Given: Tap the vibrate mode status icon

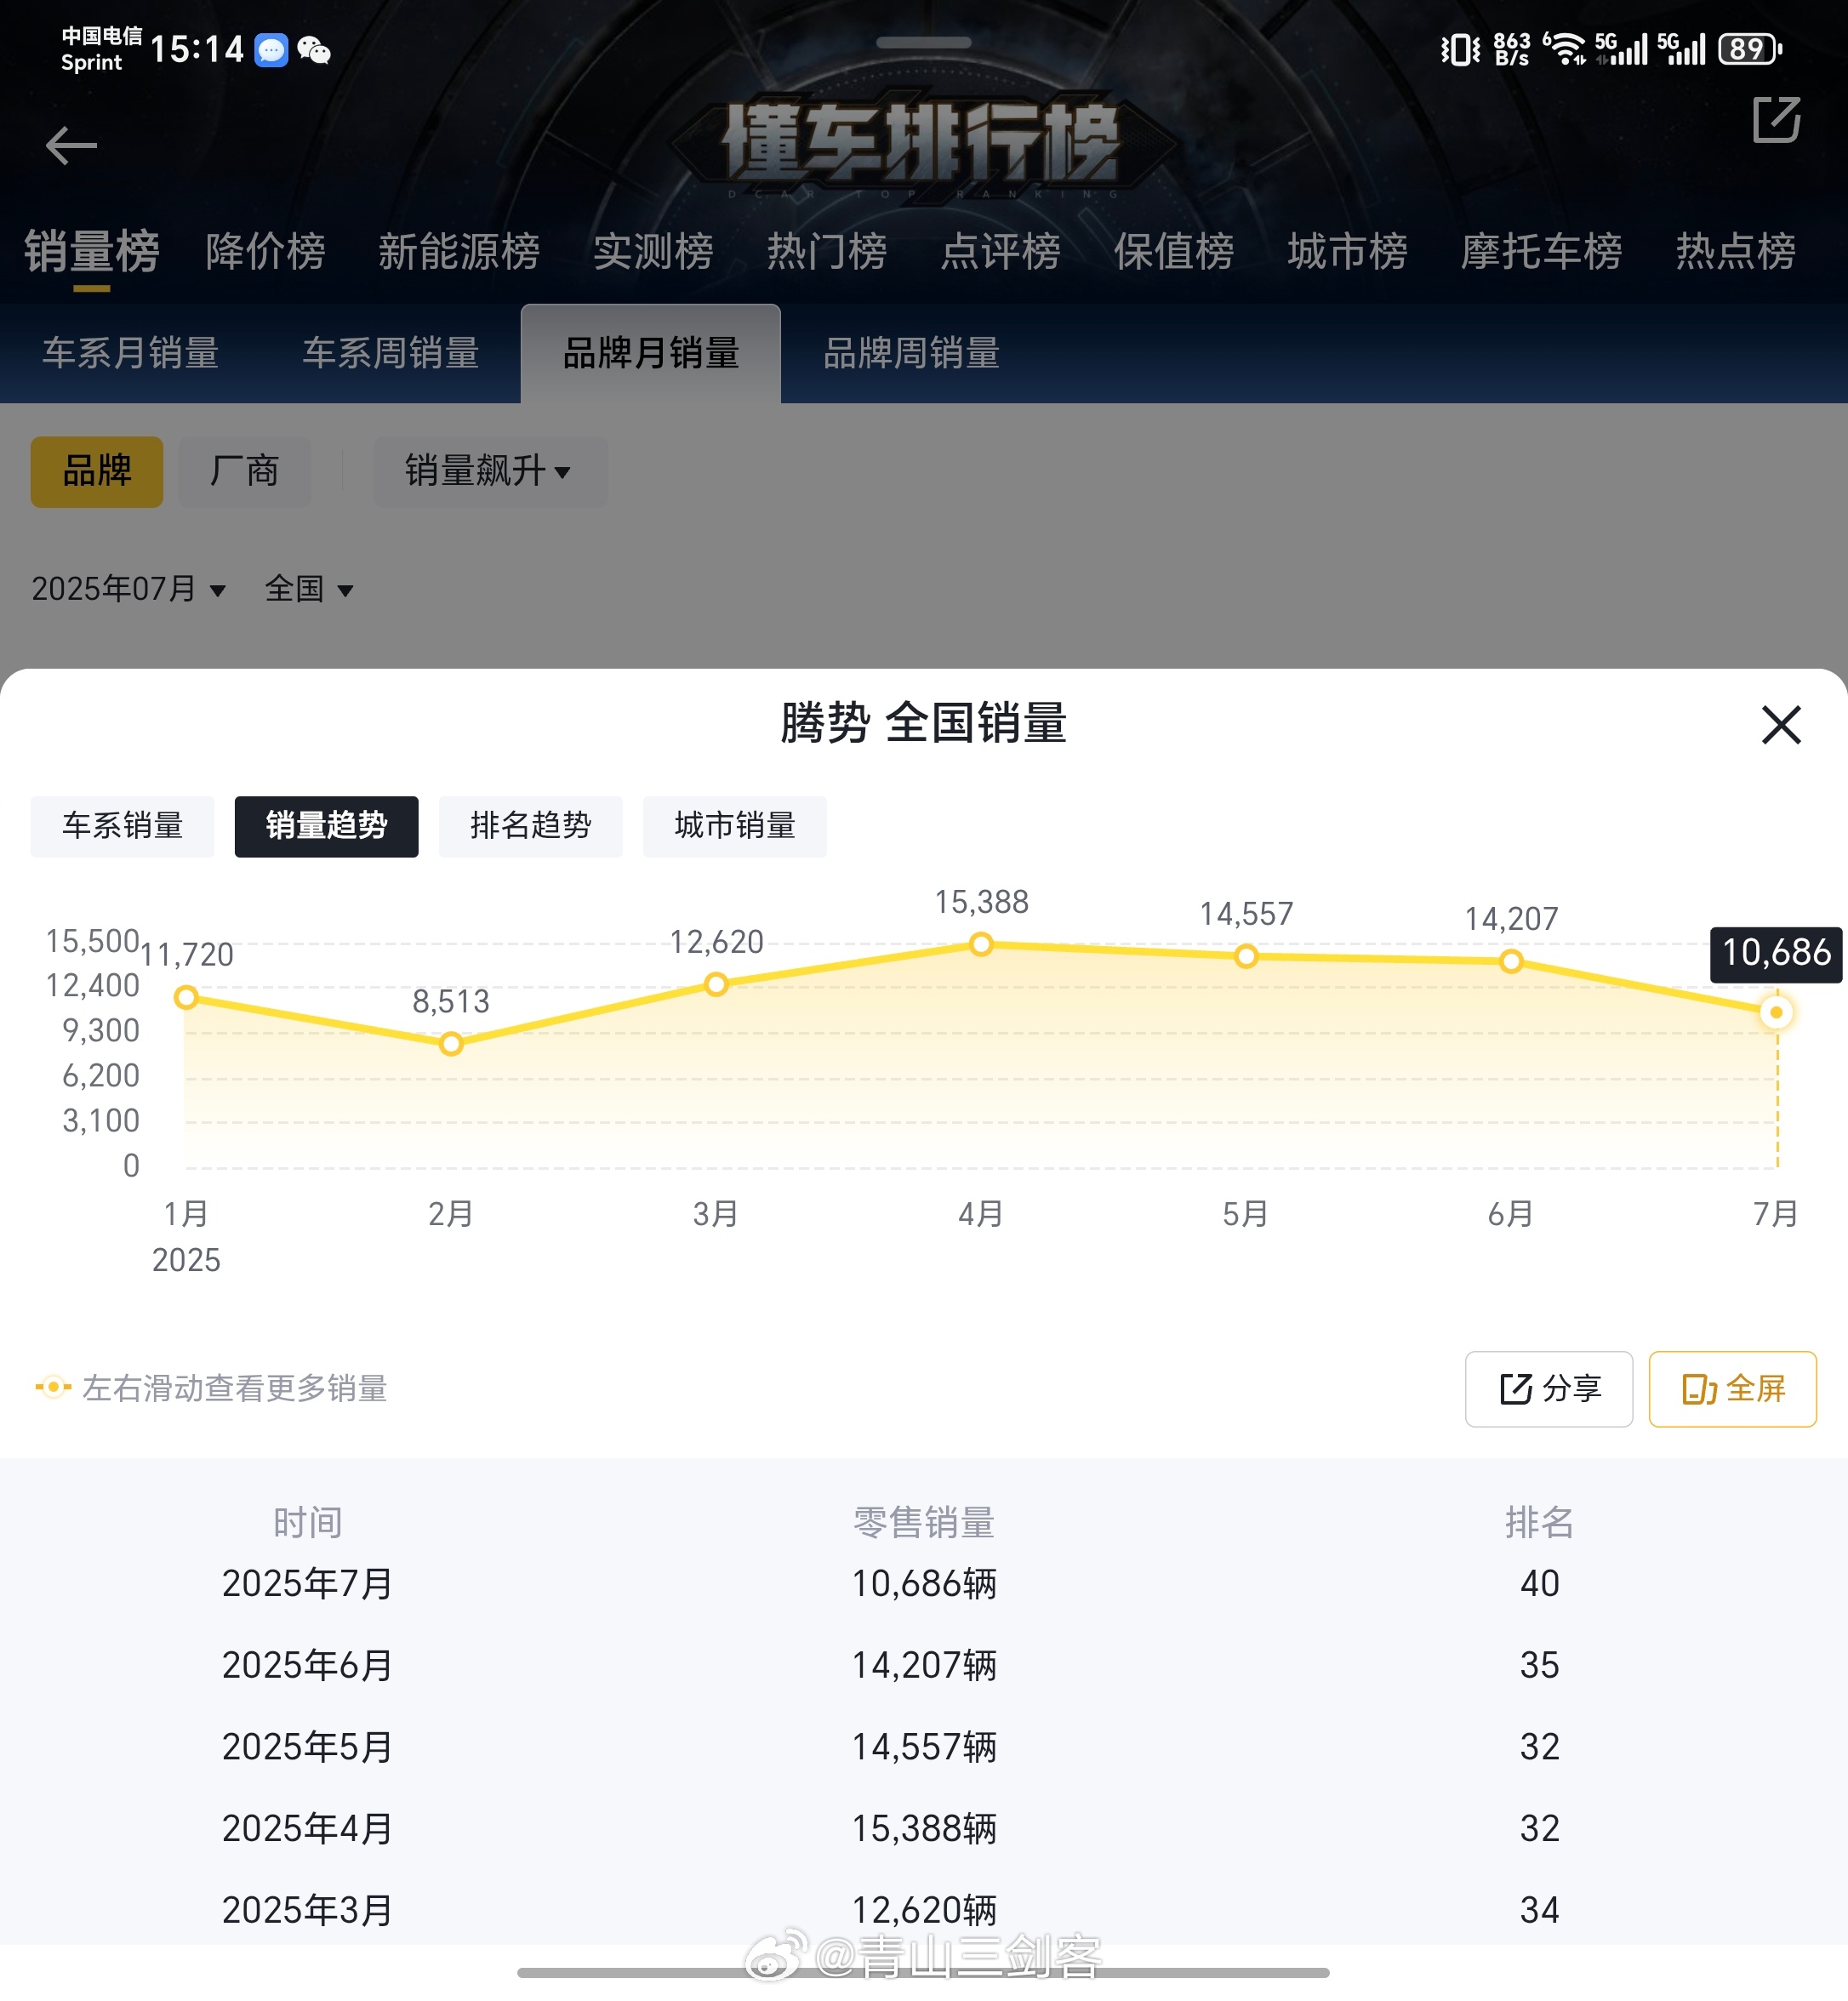Looking at the screenshot, I should pos(1460,49).
